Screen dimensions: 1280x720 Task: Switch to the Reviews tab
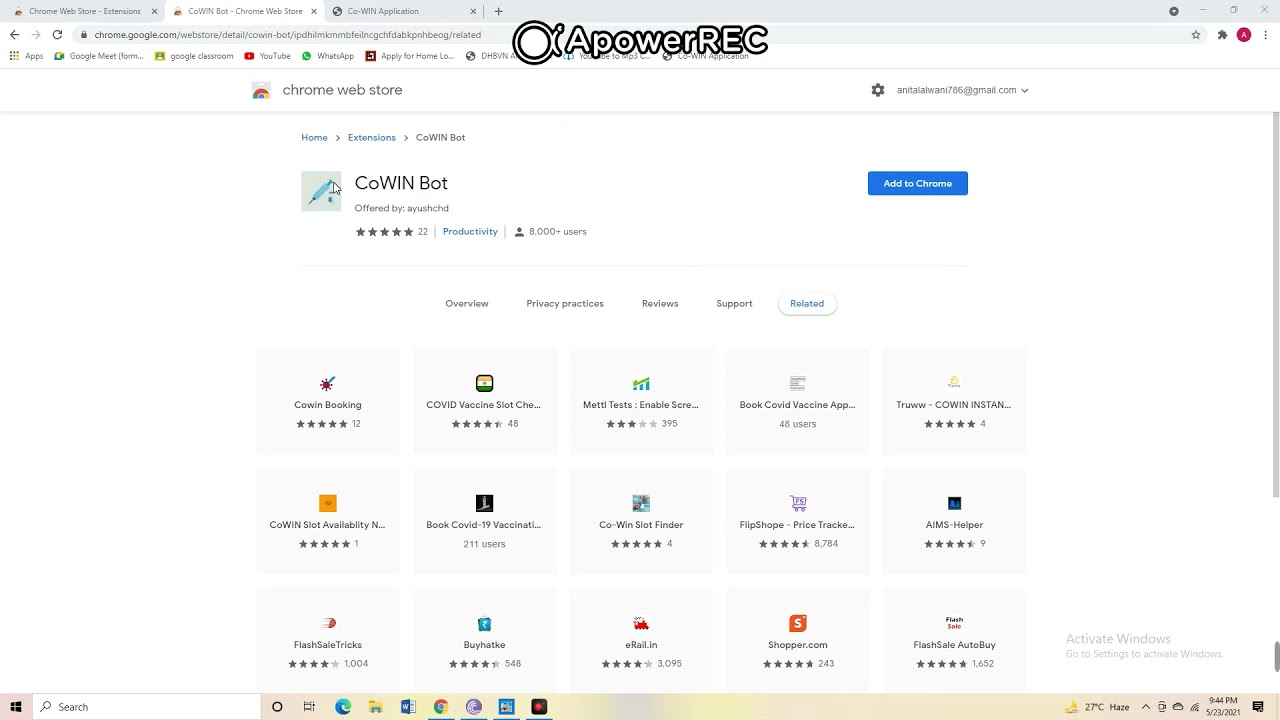coord(660,304)
